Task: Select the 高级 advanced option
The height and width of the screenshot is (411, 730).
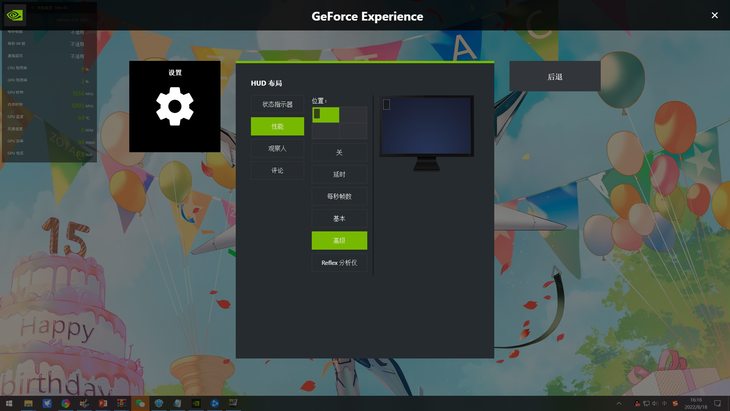Action: coord(339,241)
